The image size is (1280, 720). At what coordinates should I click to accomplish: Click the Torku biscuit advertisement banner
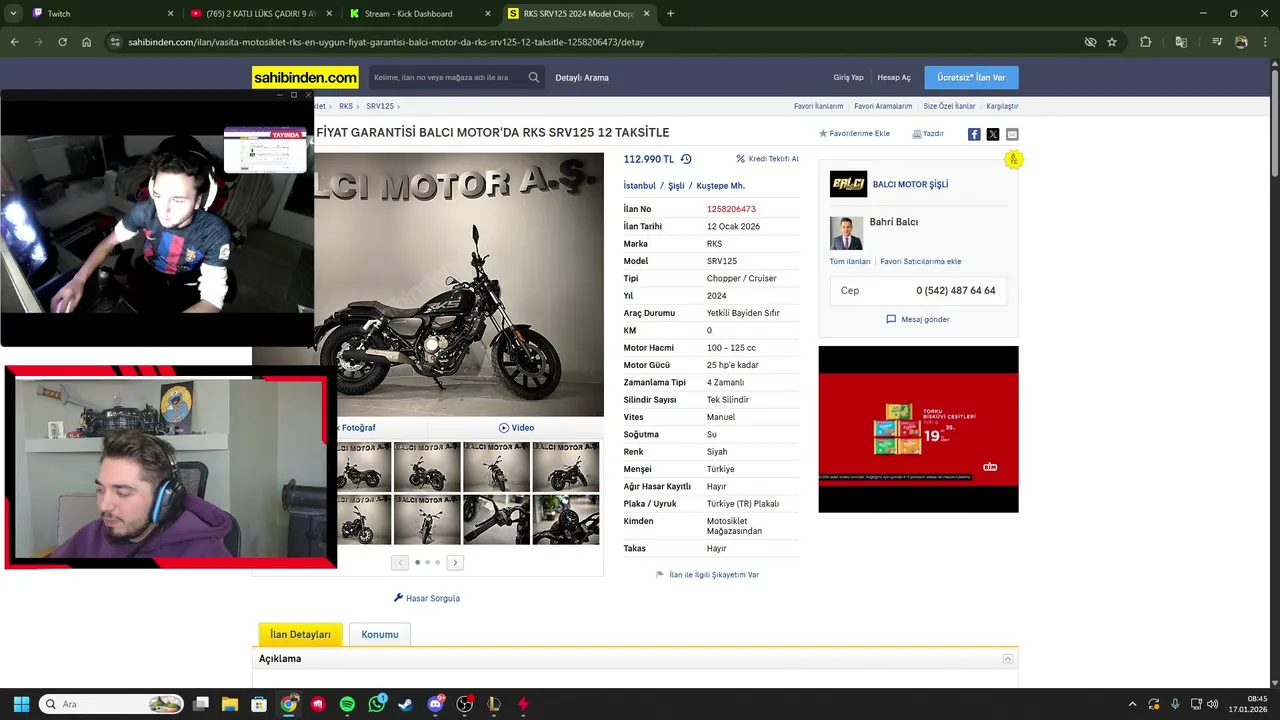coord(918,429)
